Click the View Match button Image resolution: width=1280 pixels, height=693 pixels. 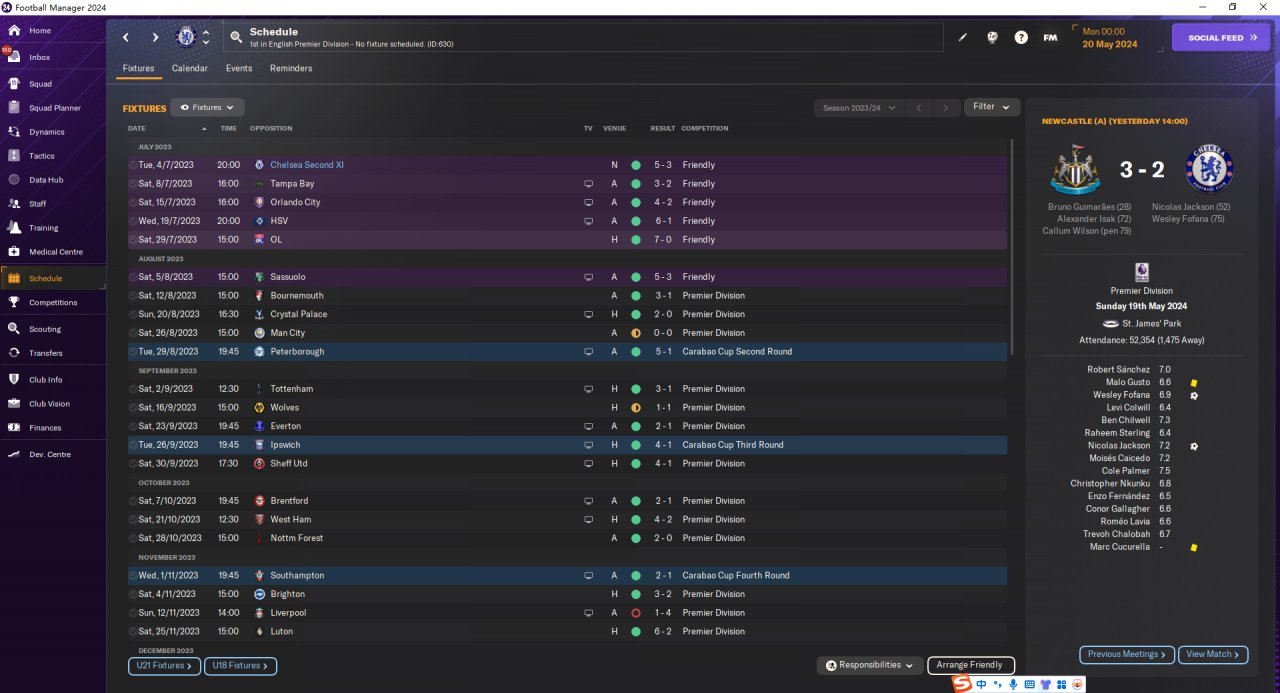[1213, 654]
